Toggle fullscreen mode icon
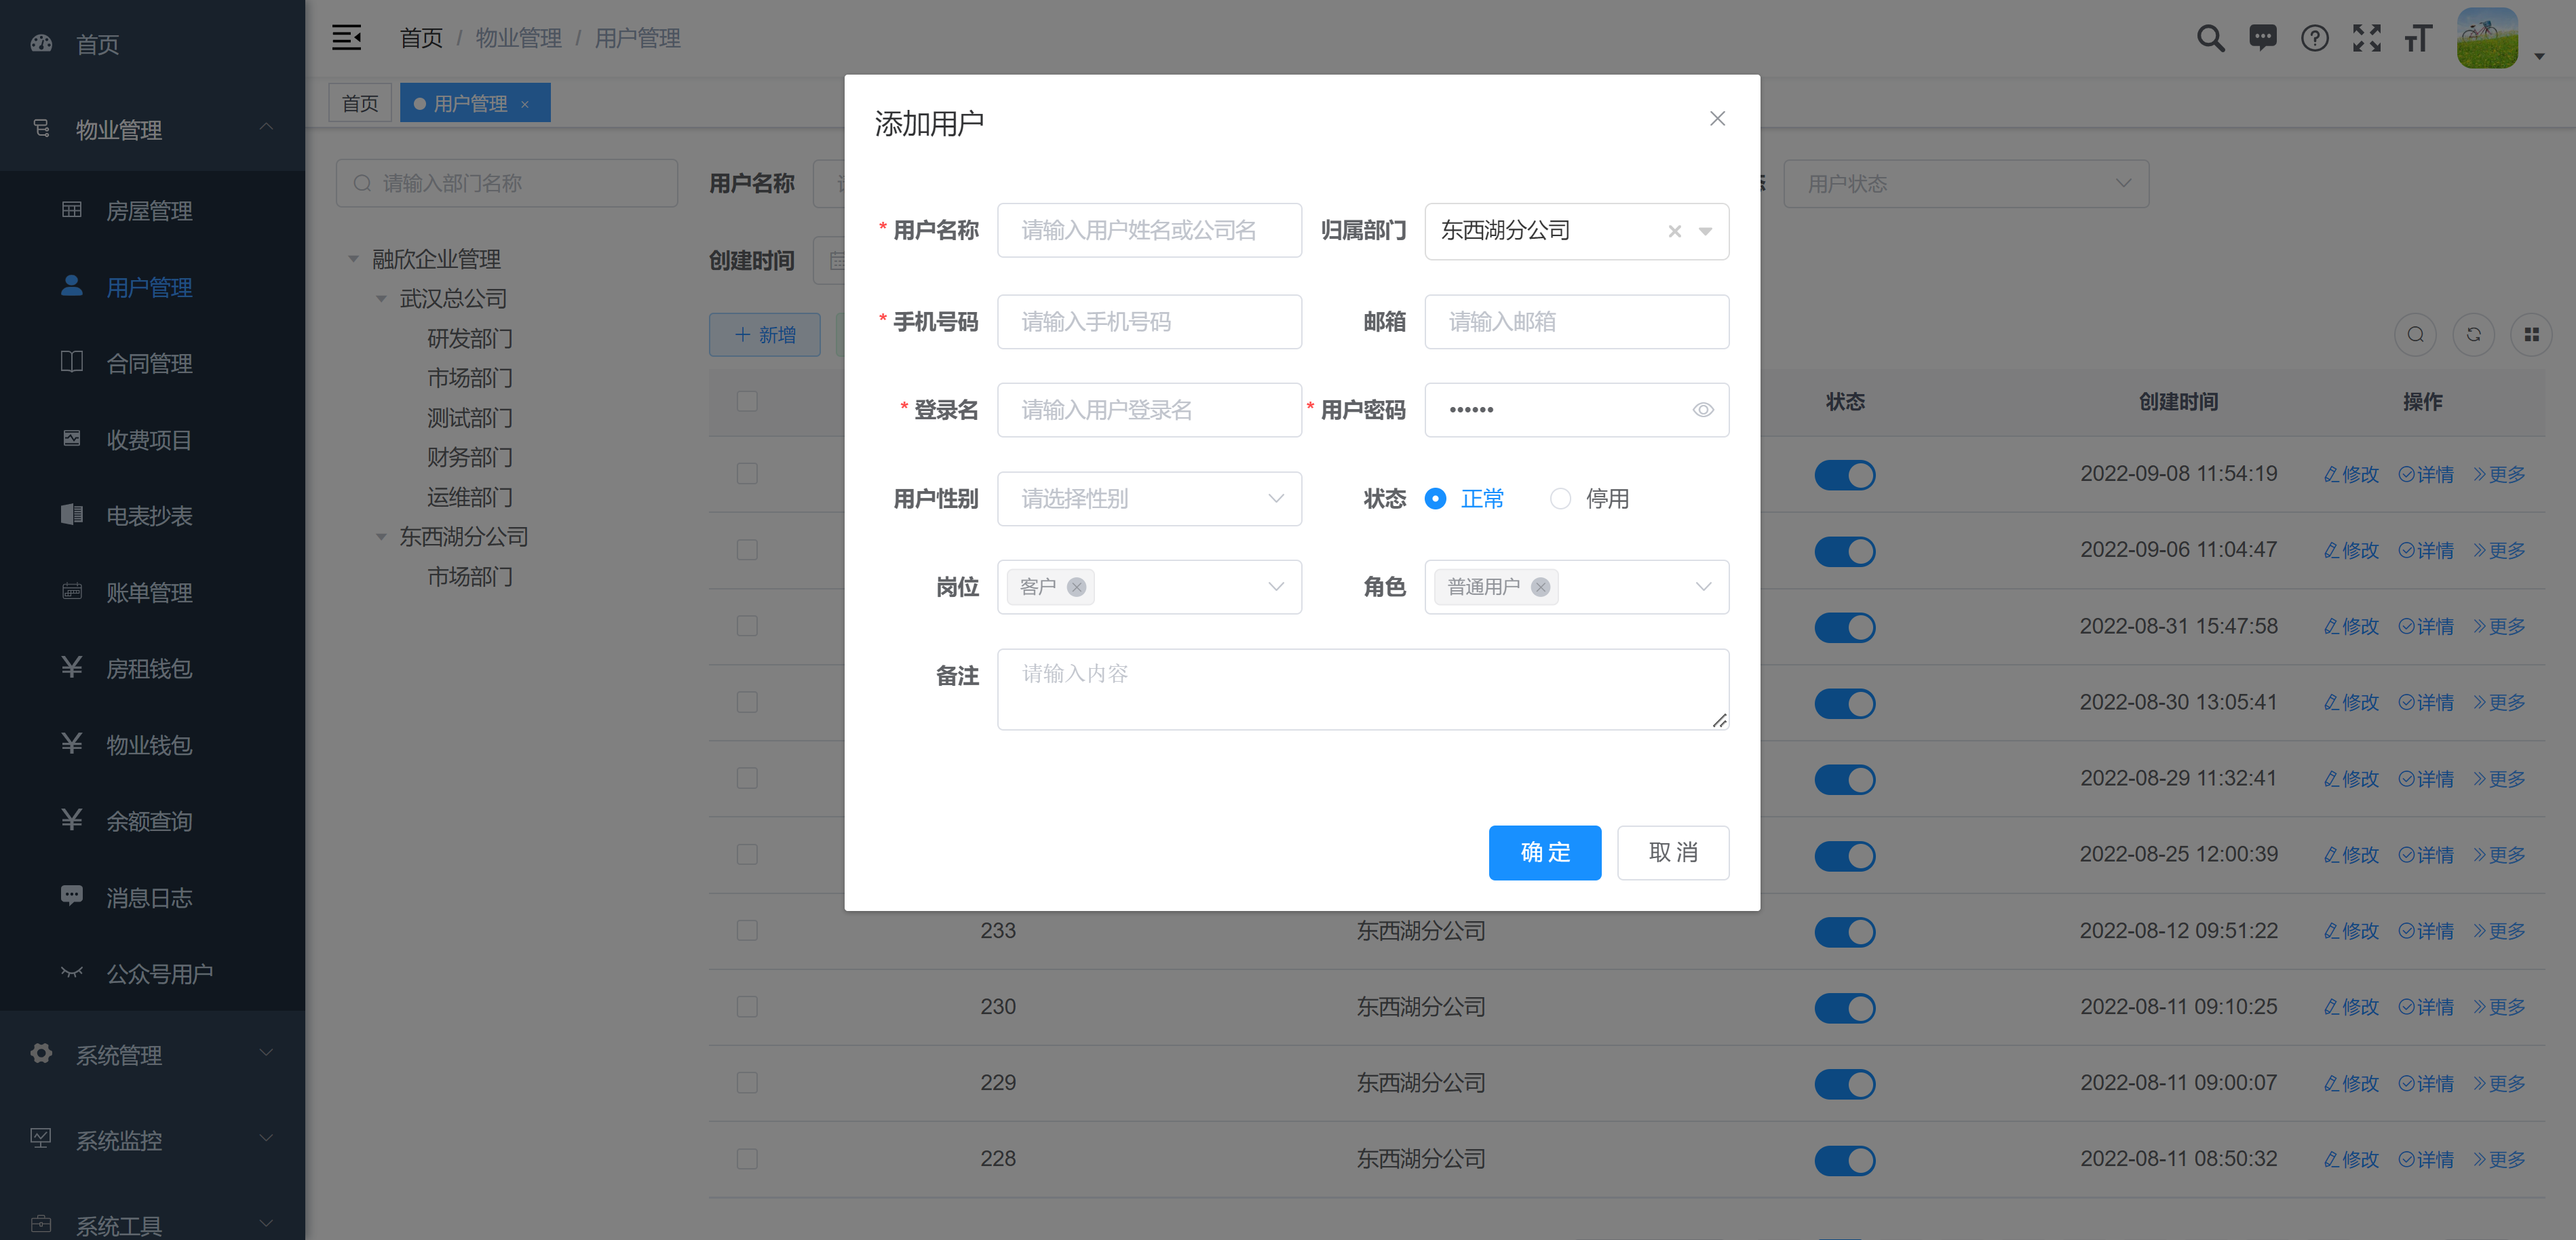This screenshot has width=2576, height=1240. (2367, 38)
